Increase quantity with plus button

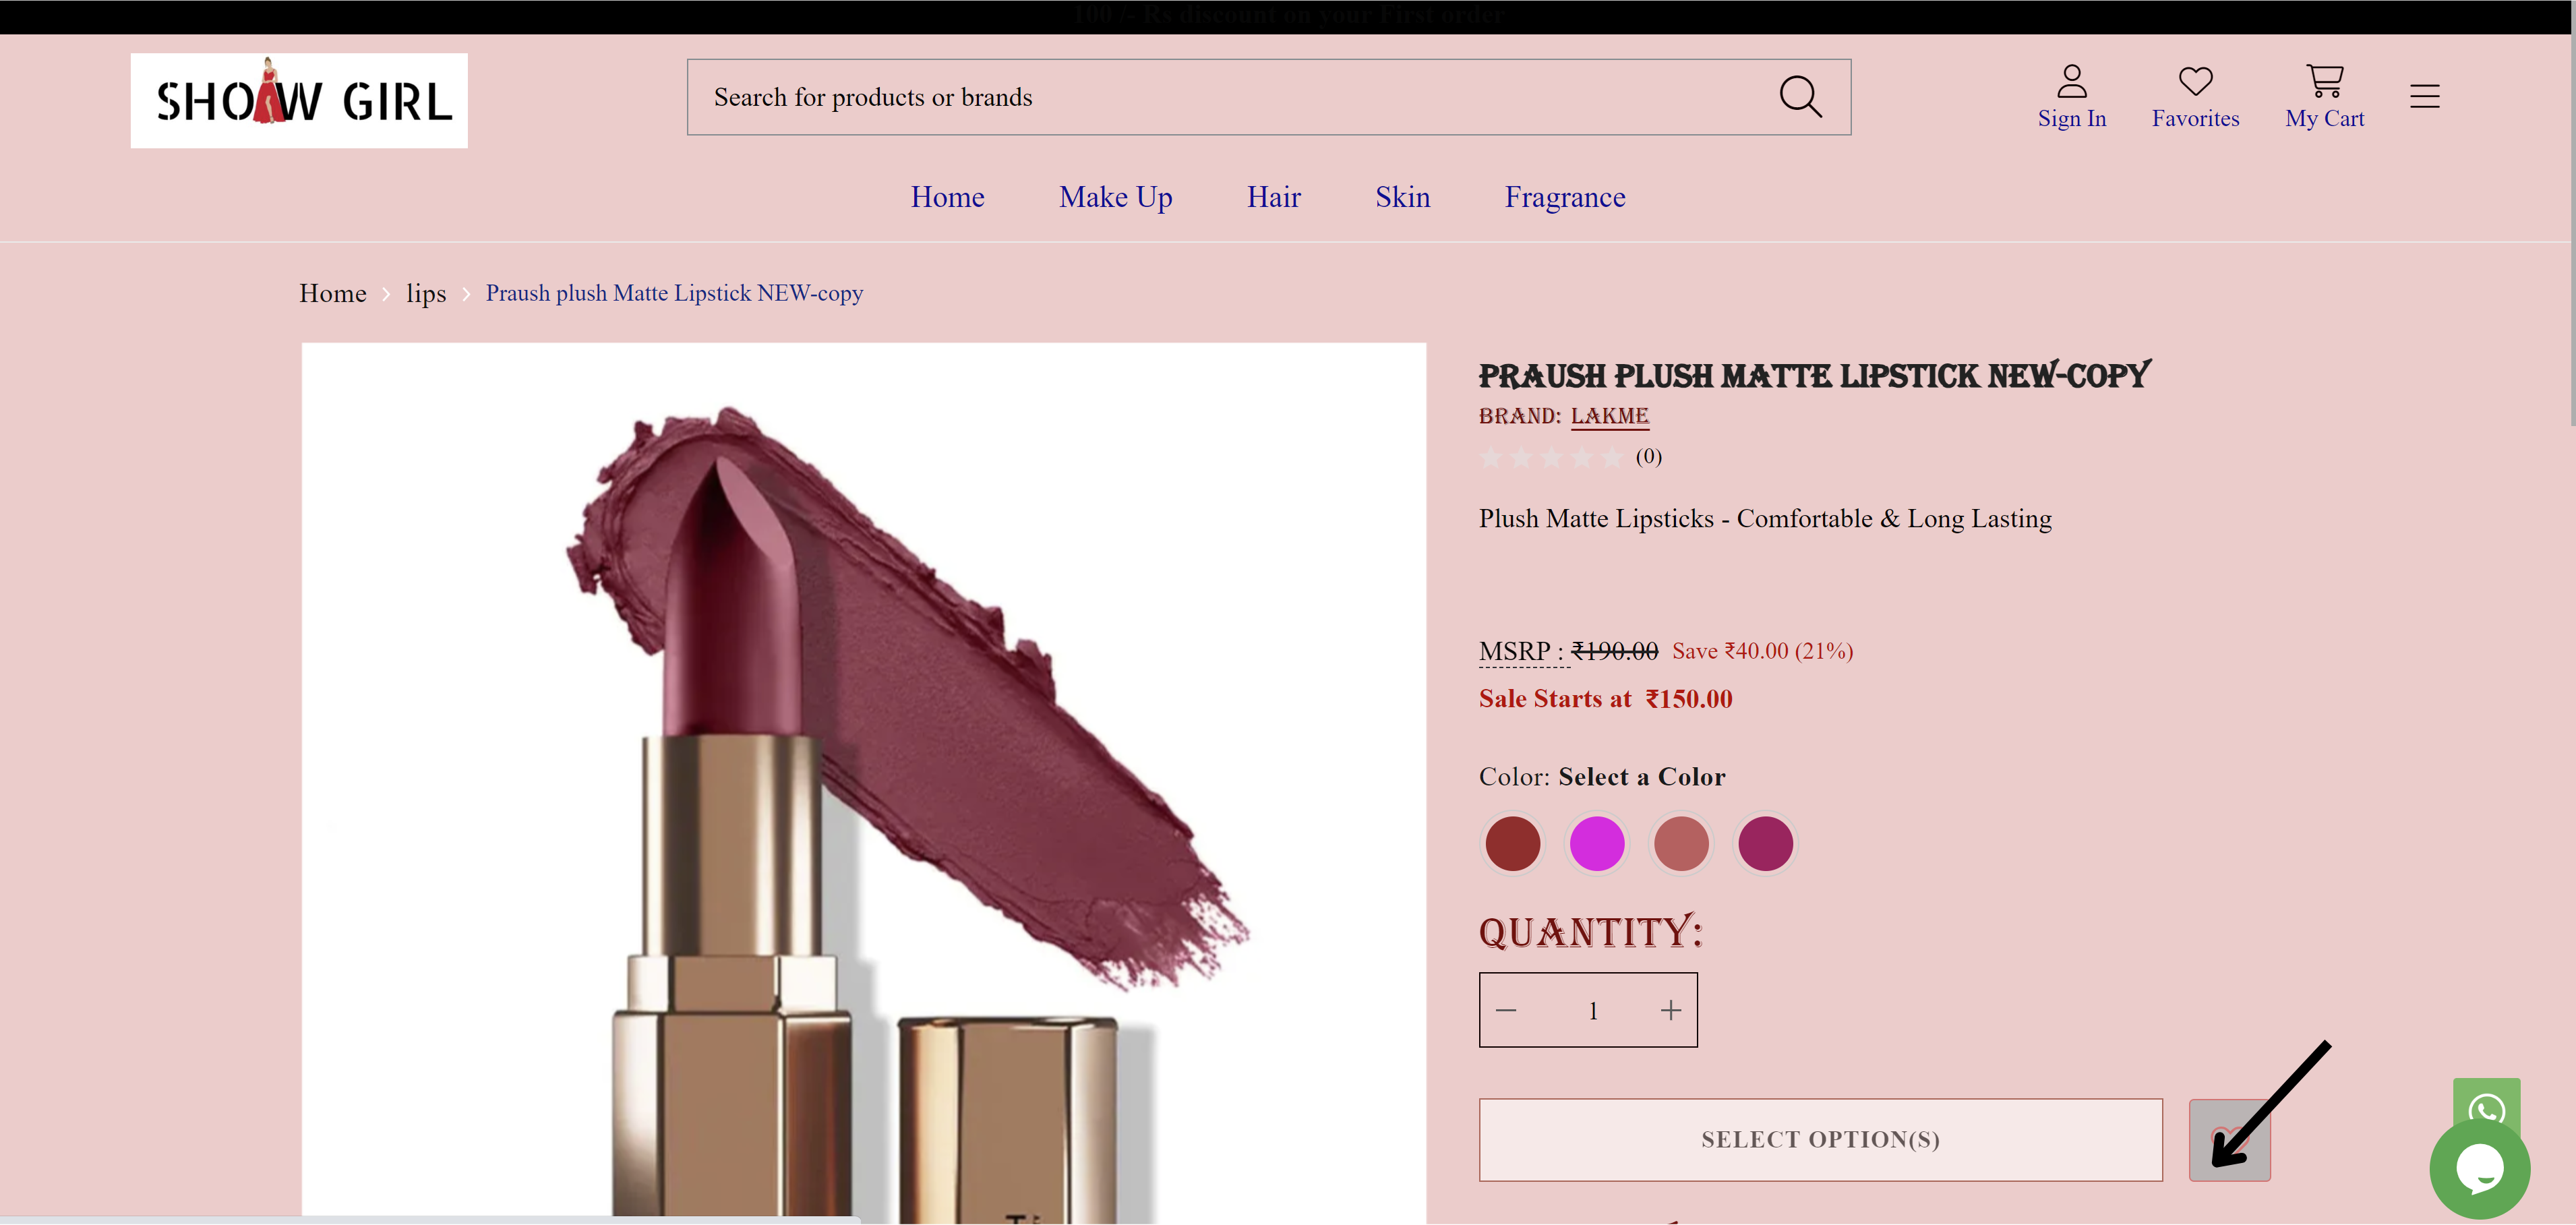1671,1010
